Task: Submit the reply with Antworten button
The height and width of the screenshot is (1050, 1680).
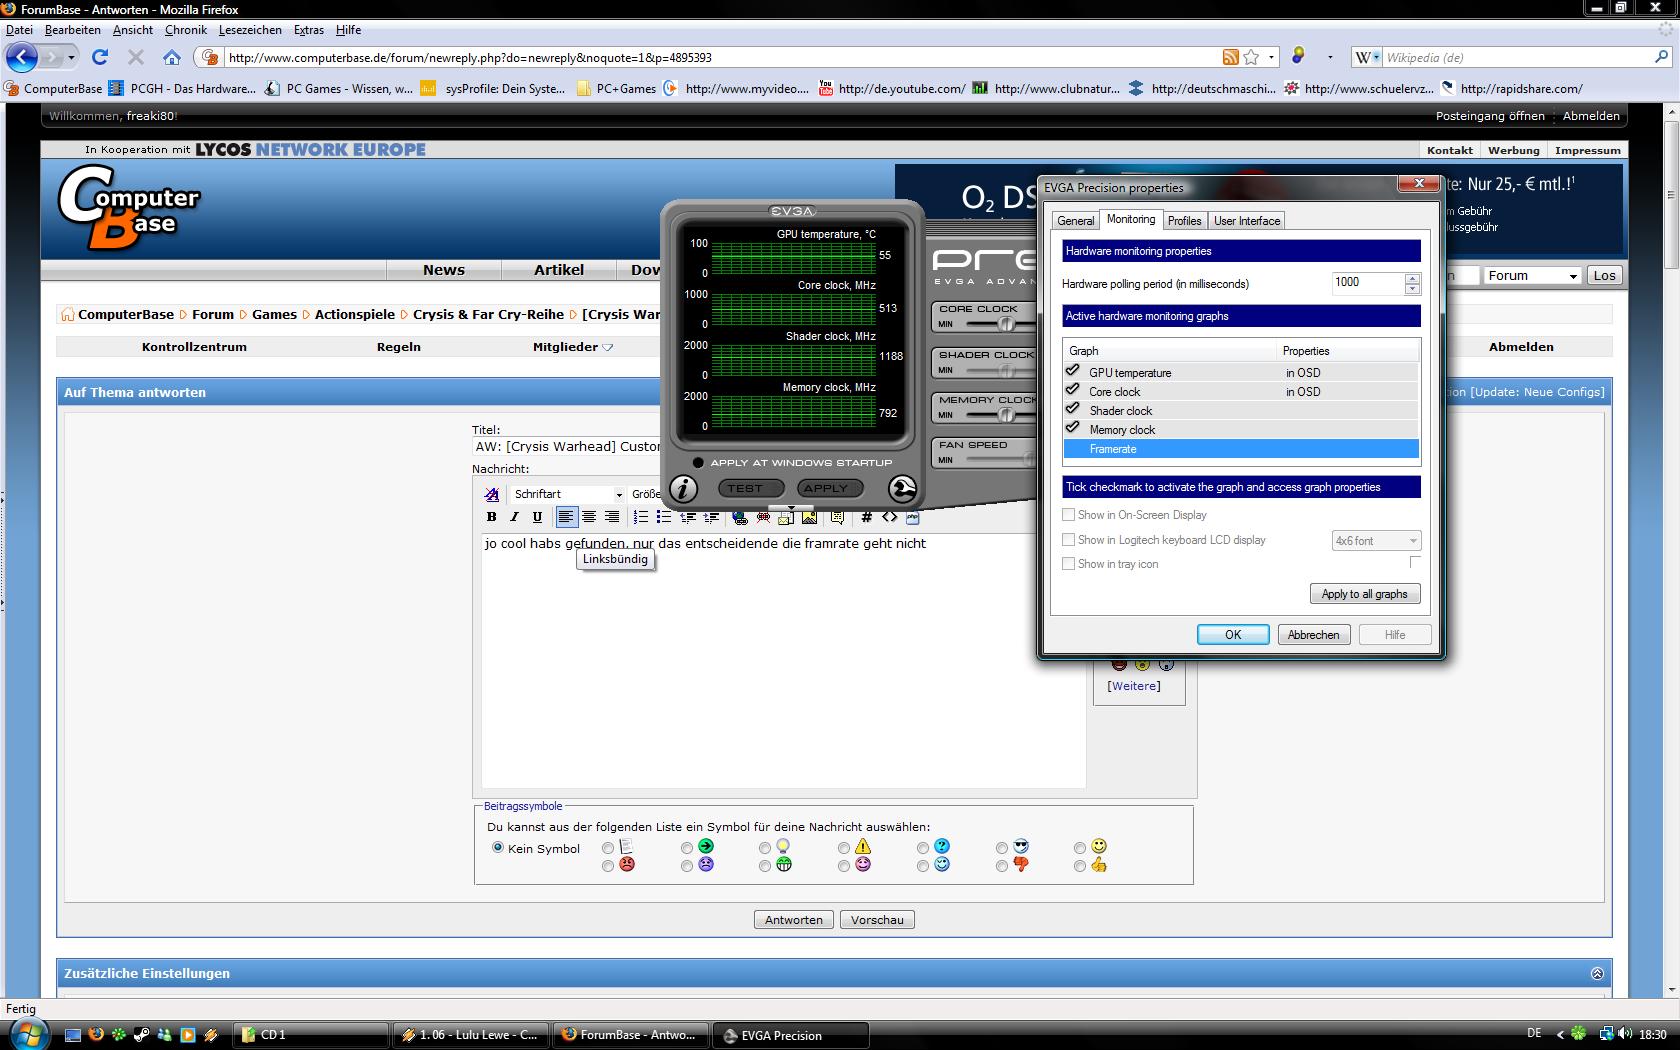Action: [x=794, y=920]
